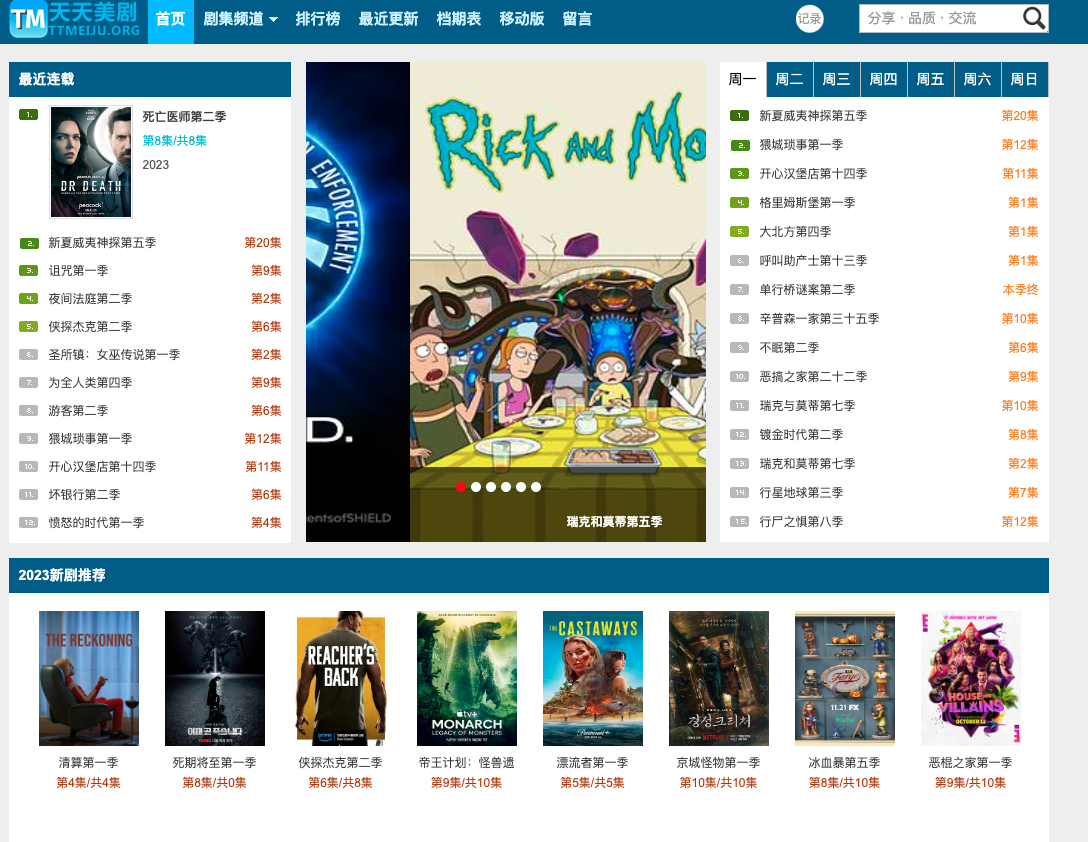This screenshot has width=1088, height=842.
Task: Click 清算第一季 title under poster
Action: point(89,762)
